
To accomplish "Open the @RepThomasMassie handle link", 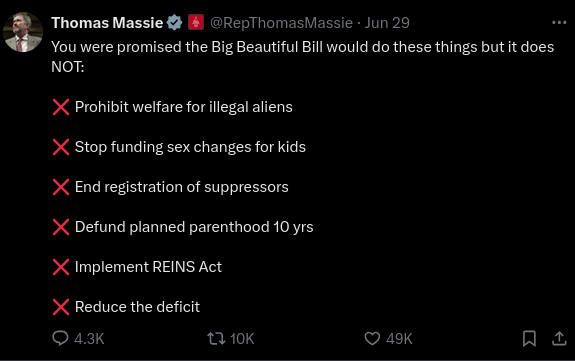I will pos(281,23).
